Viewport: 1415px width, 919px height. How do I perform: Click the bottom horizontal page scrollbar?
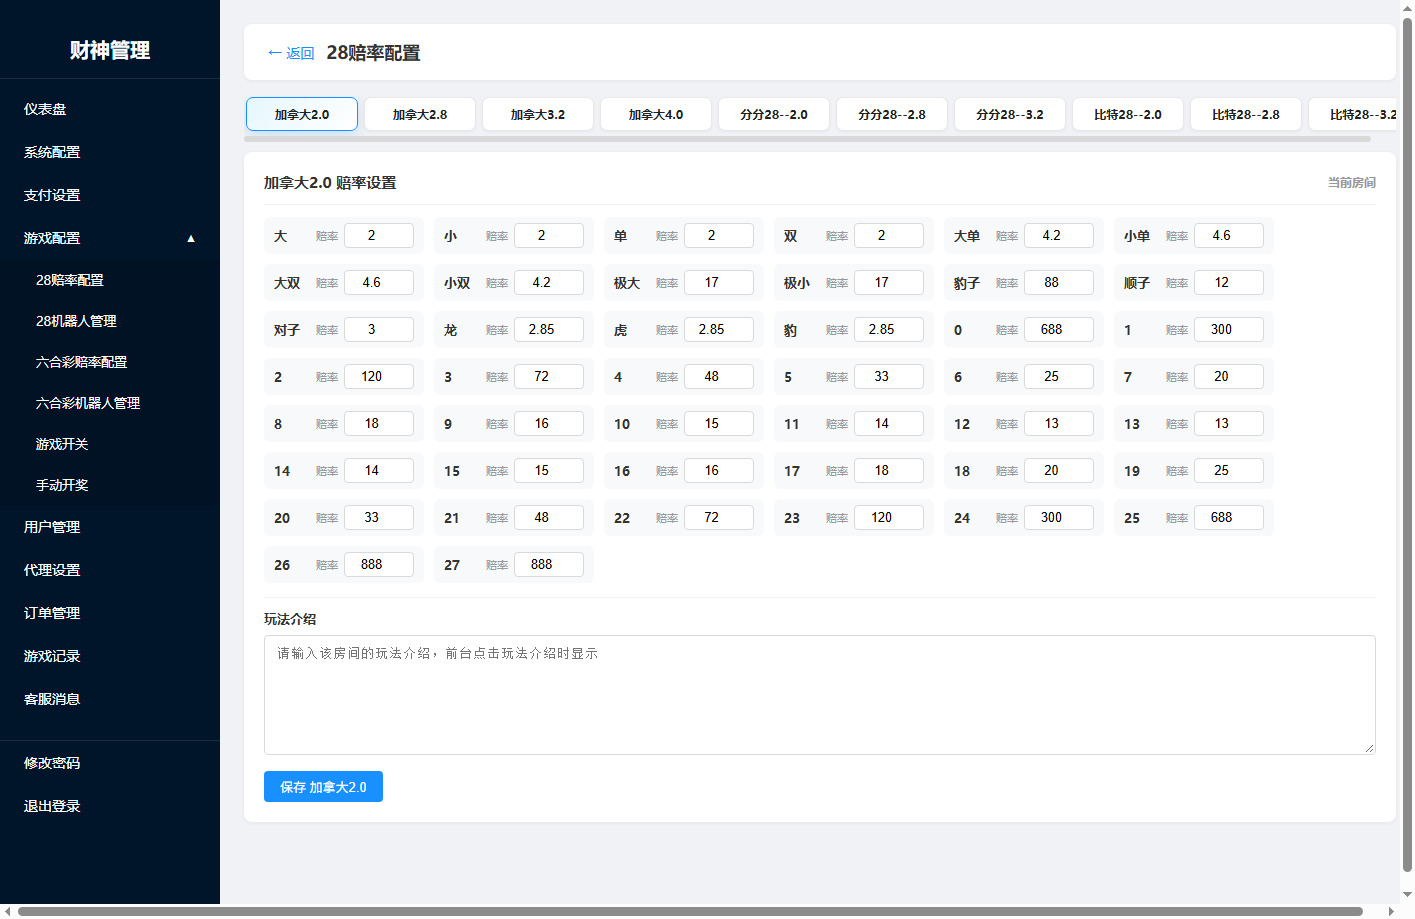pyautogui.click(x=690, y=911)
